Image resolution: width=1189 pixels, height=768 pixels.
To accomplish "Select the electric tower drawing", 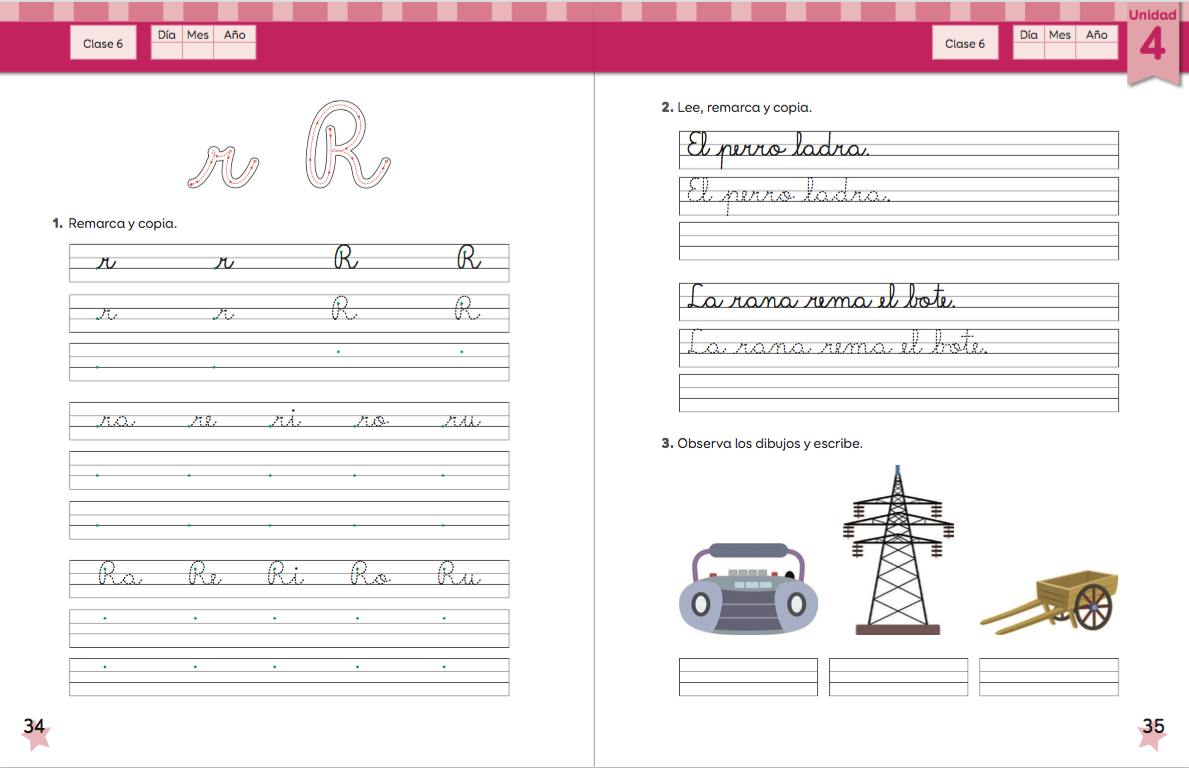I will pyautogui.click(x=897, y=550).
